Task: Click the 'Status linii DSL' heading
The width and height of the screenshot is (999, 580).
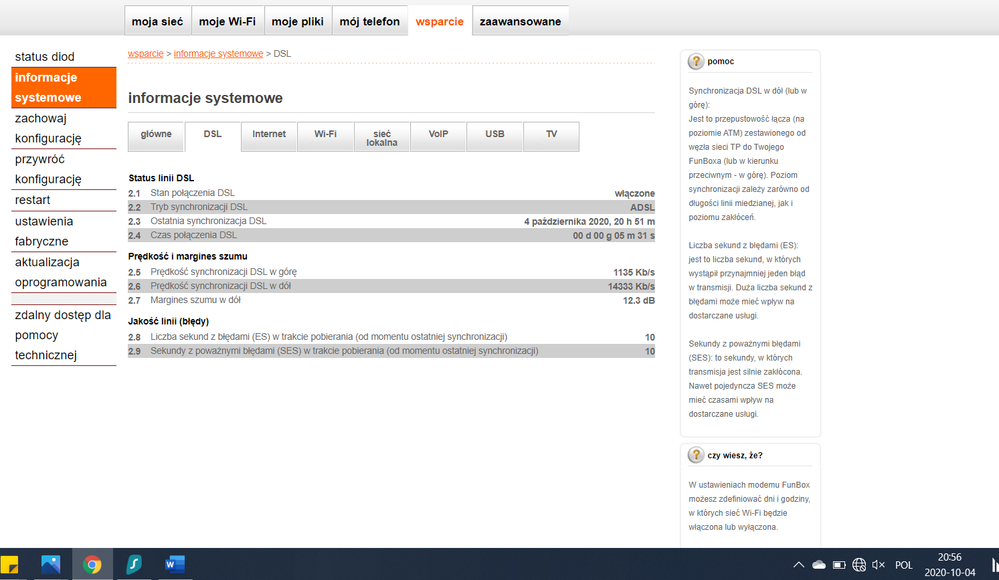Action: click(161, 178)
